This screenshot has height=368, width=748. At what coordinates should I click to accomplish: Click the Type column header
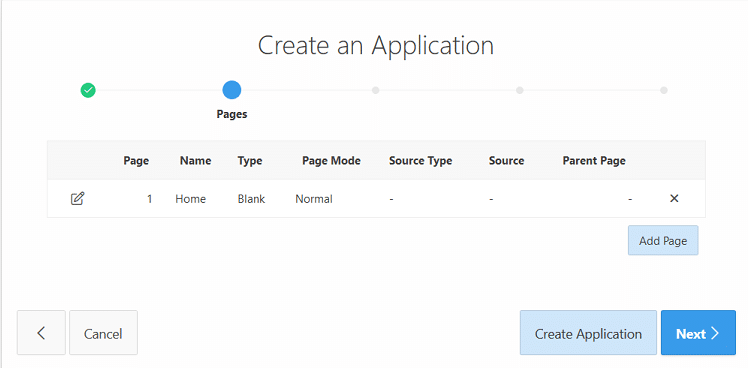point(250,161)
